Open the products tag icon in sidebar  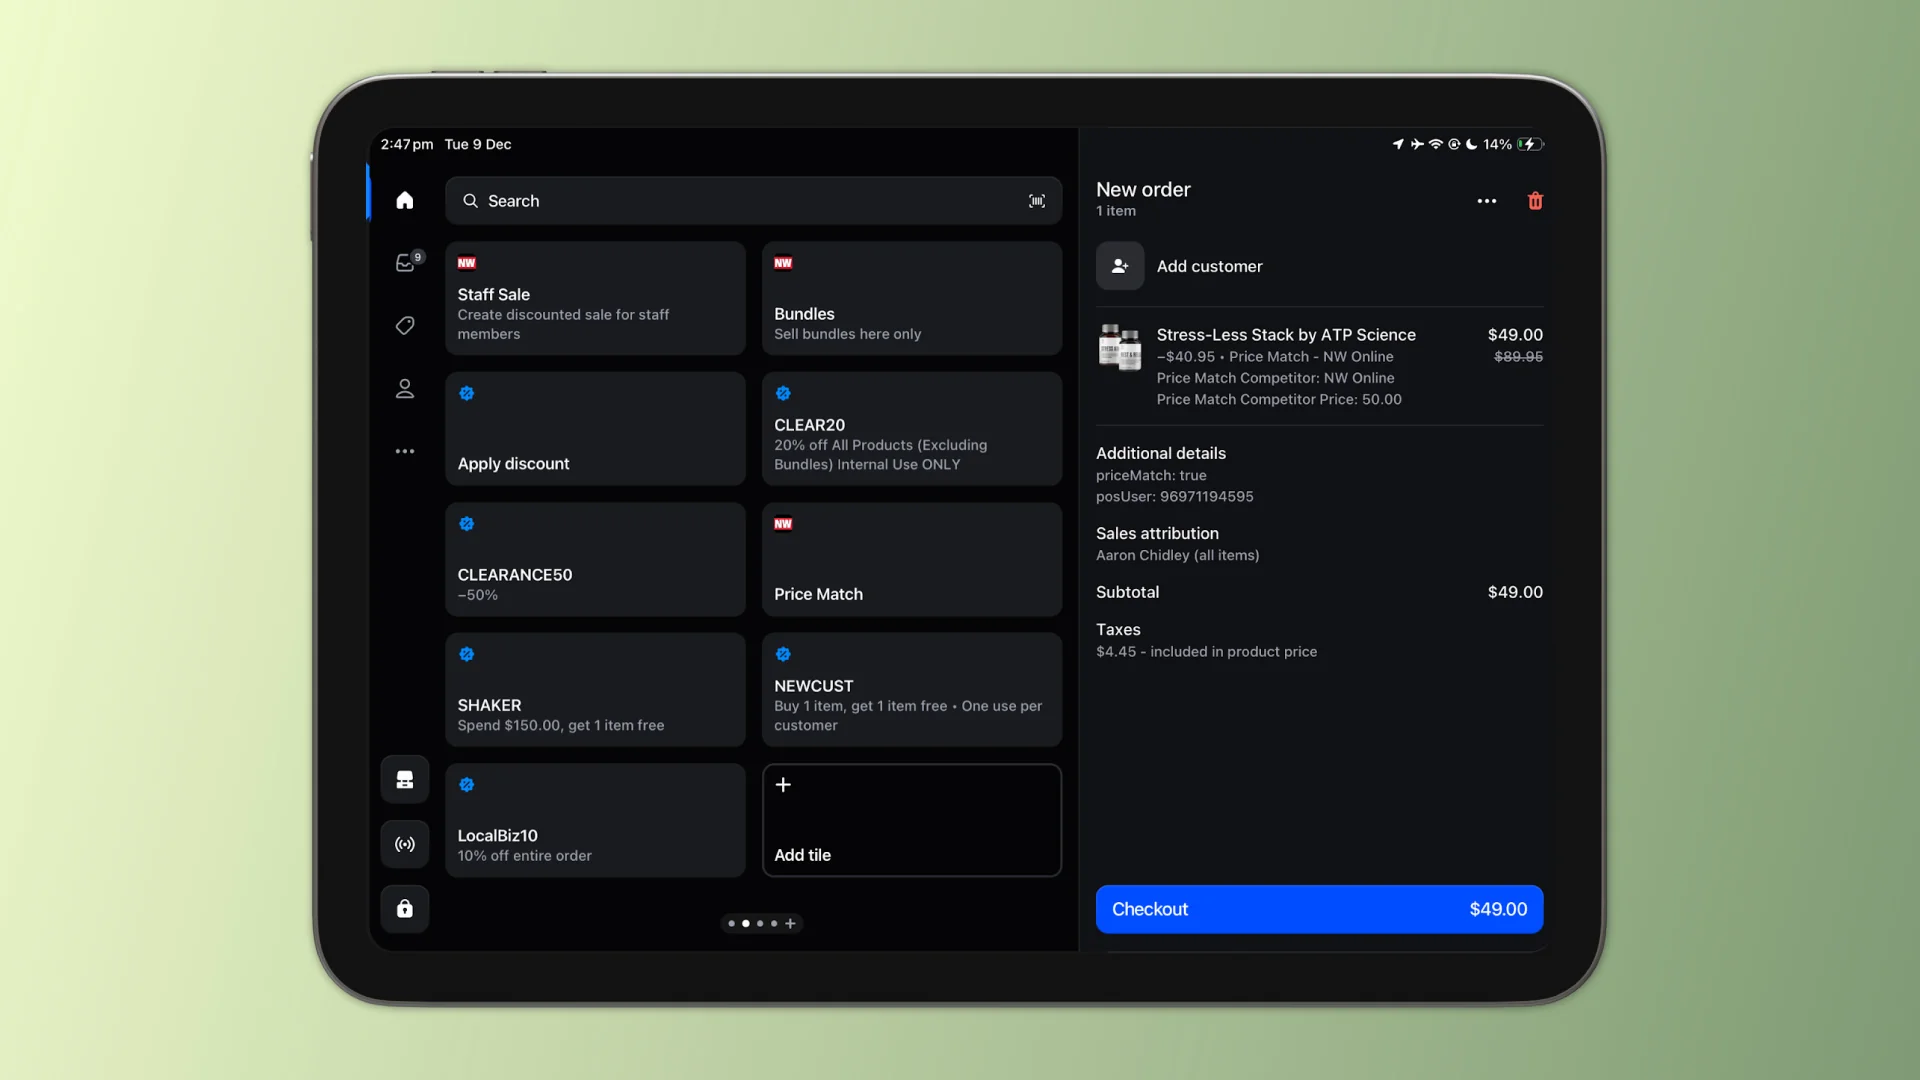[404, 326]
